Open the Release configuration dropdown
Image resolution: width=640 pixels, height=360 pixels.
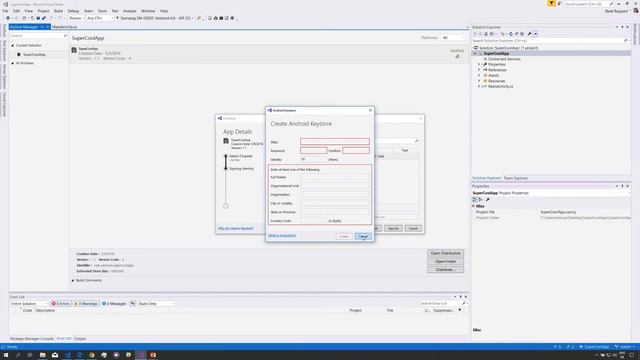pyautogui.click(x=76, y=18)
